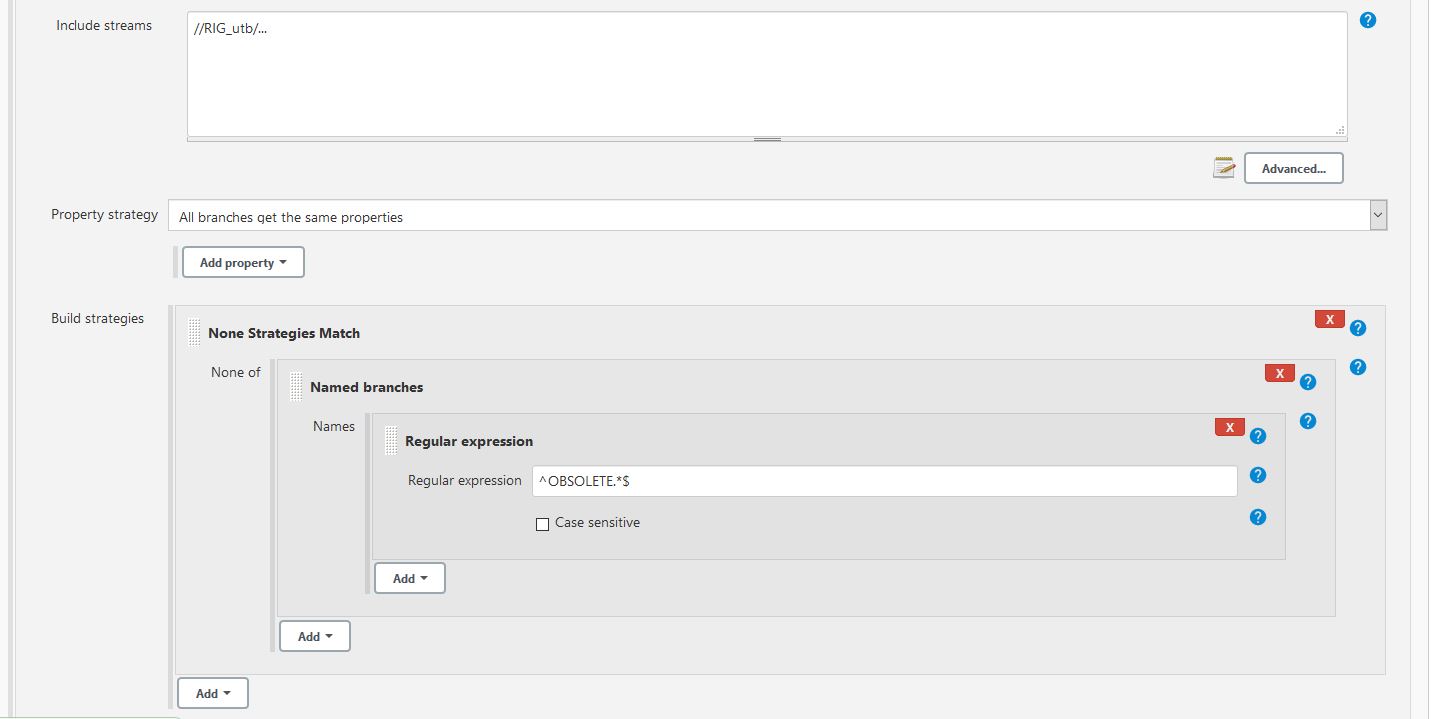Focus the Include streams text area
This screenshot has height=719, width=1441.
[767, 74]
